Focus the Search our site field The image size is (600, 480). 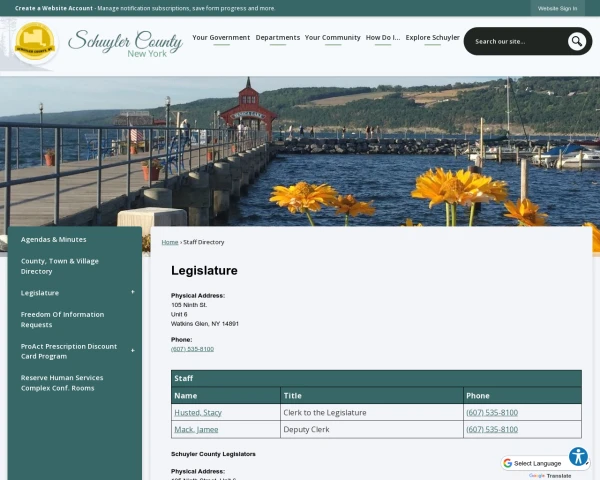[518, 41]
